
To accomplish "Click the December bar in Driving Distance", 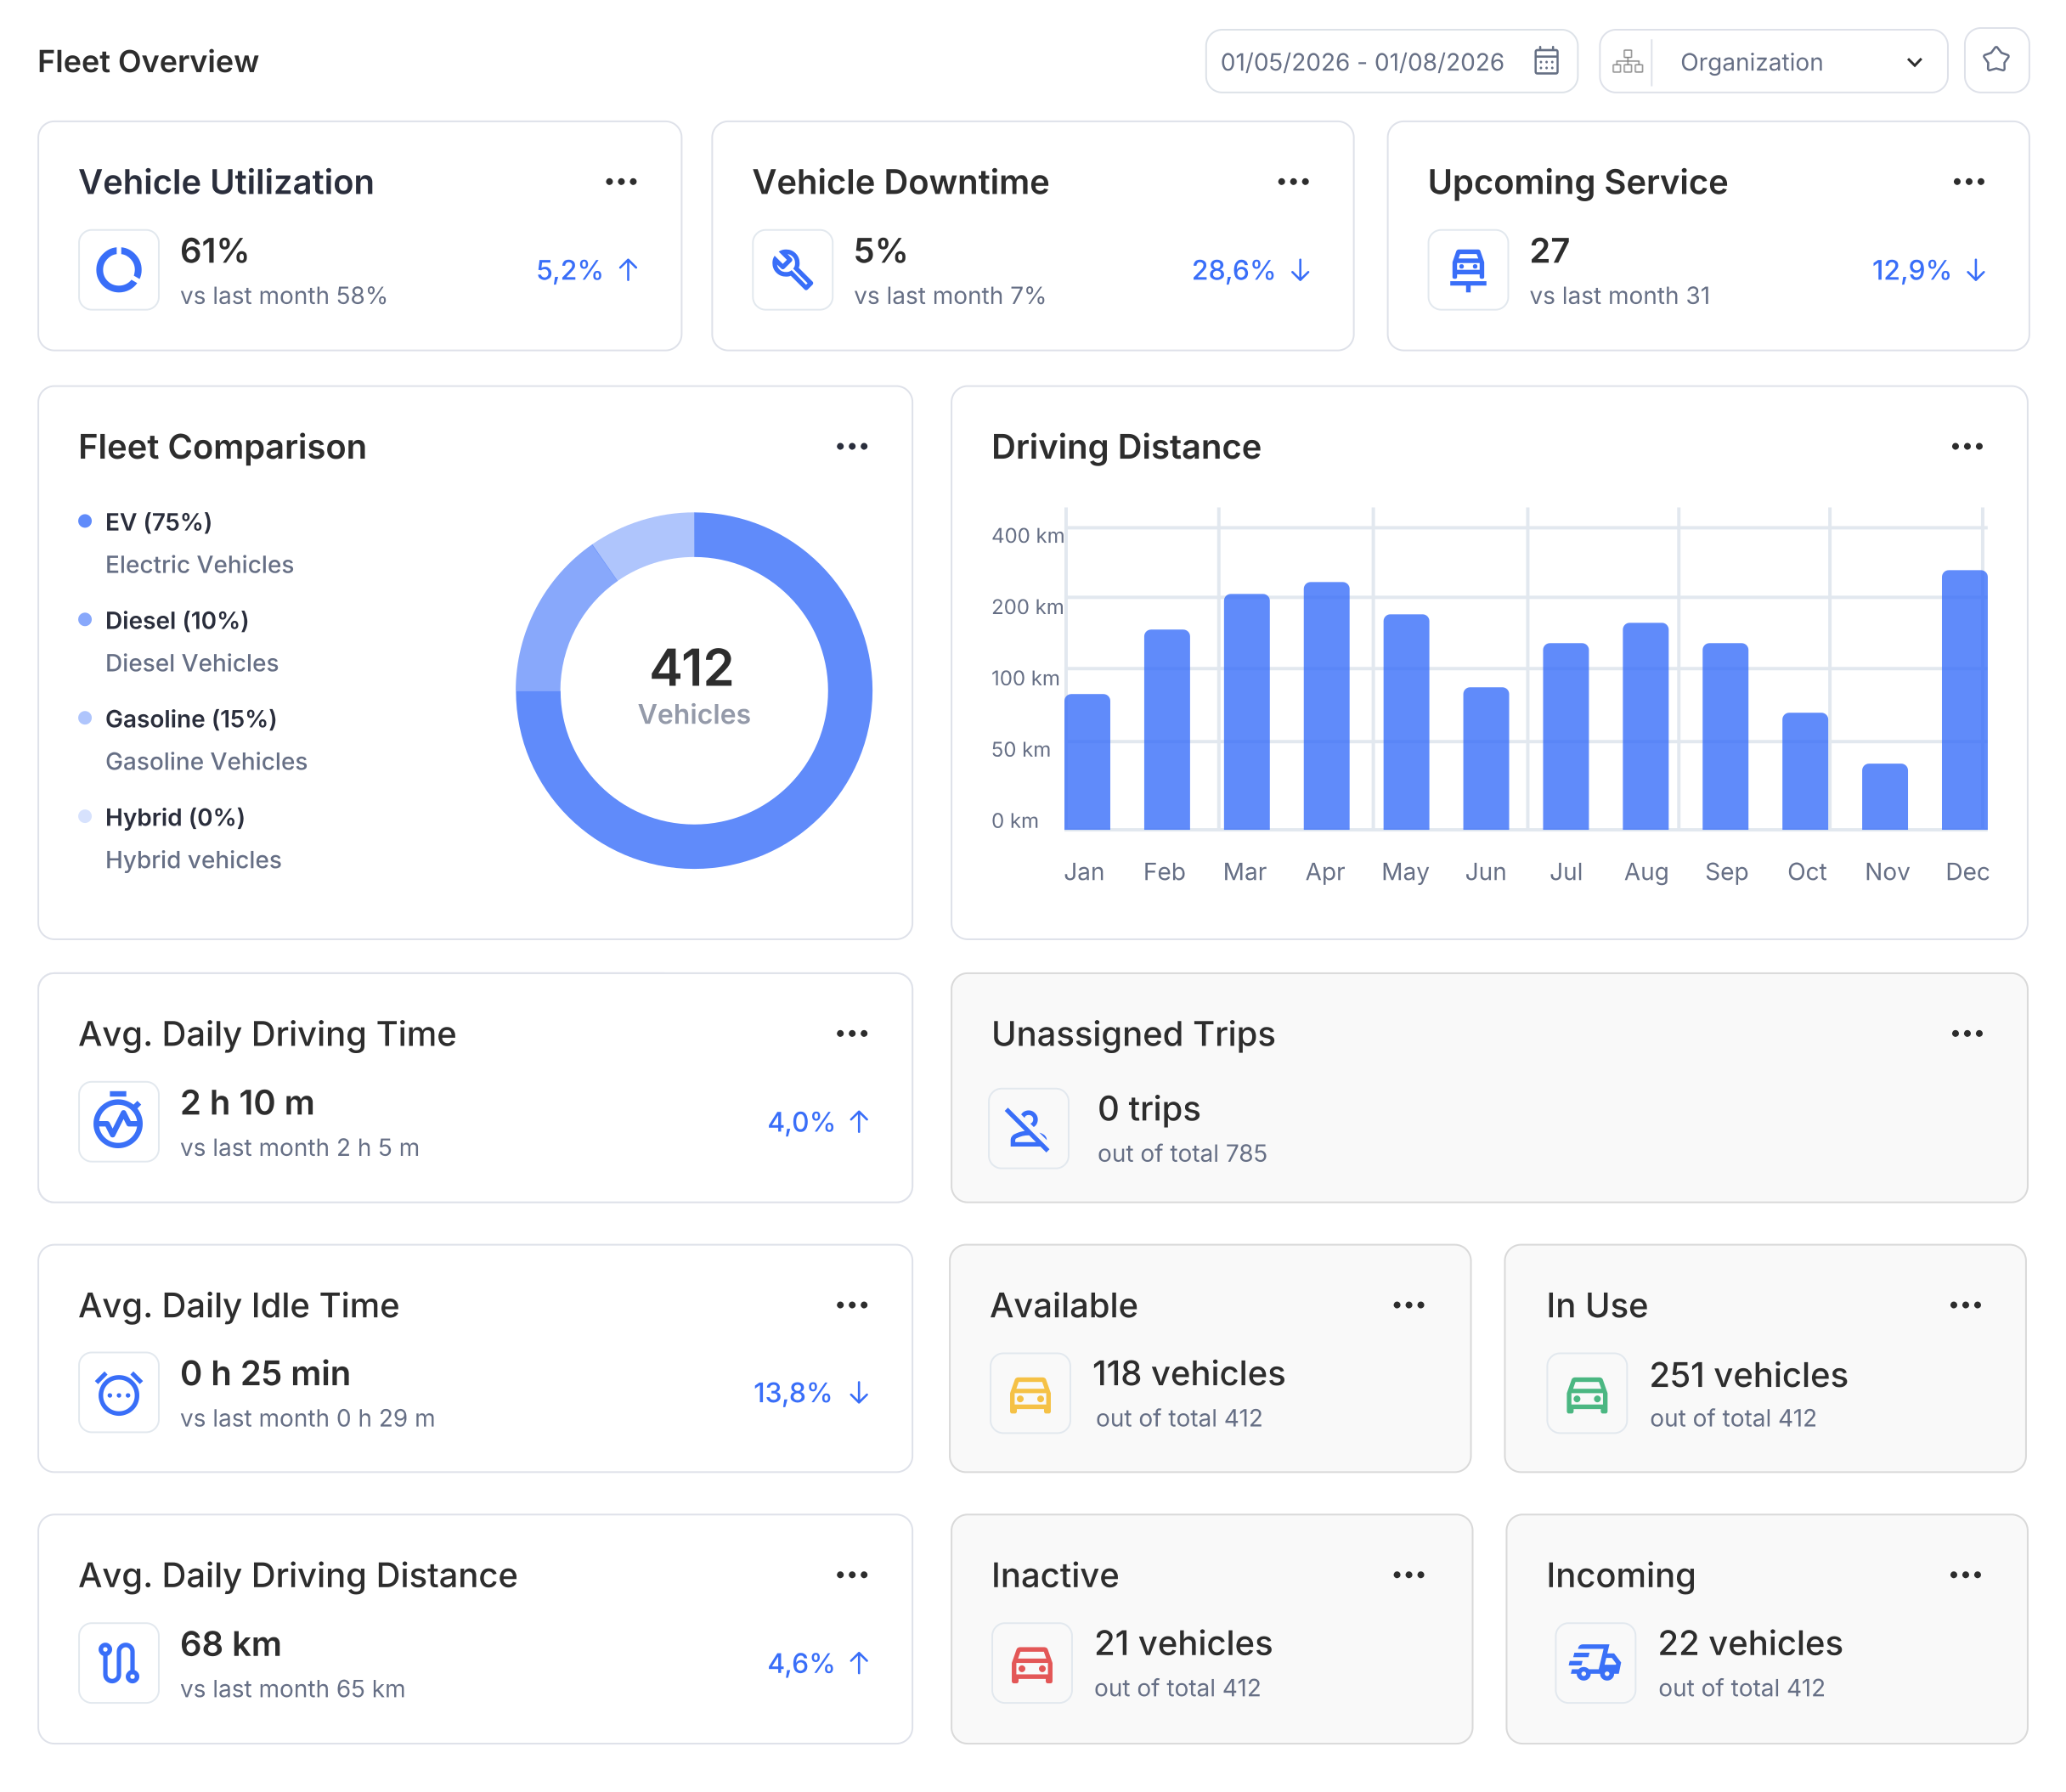I will click(1963, 700).
